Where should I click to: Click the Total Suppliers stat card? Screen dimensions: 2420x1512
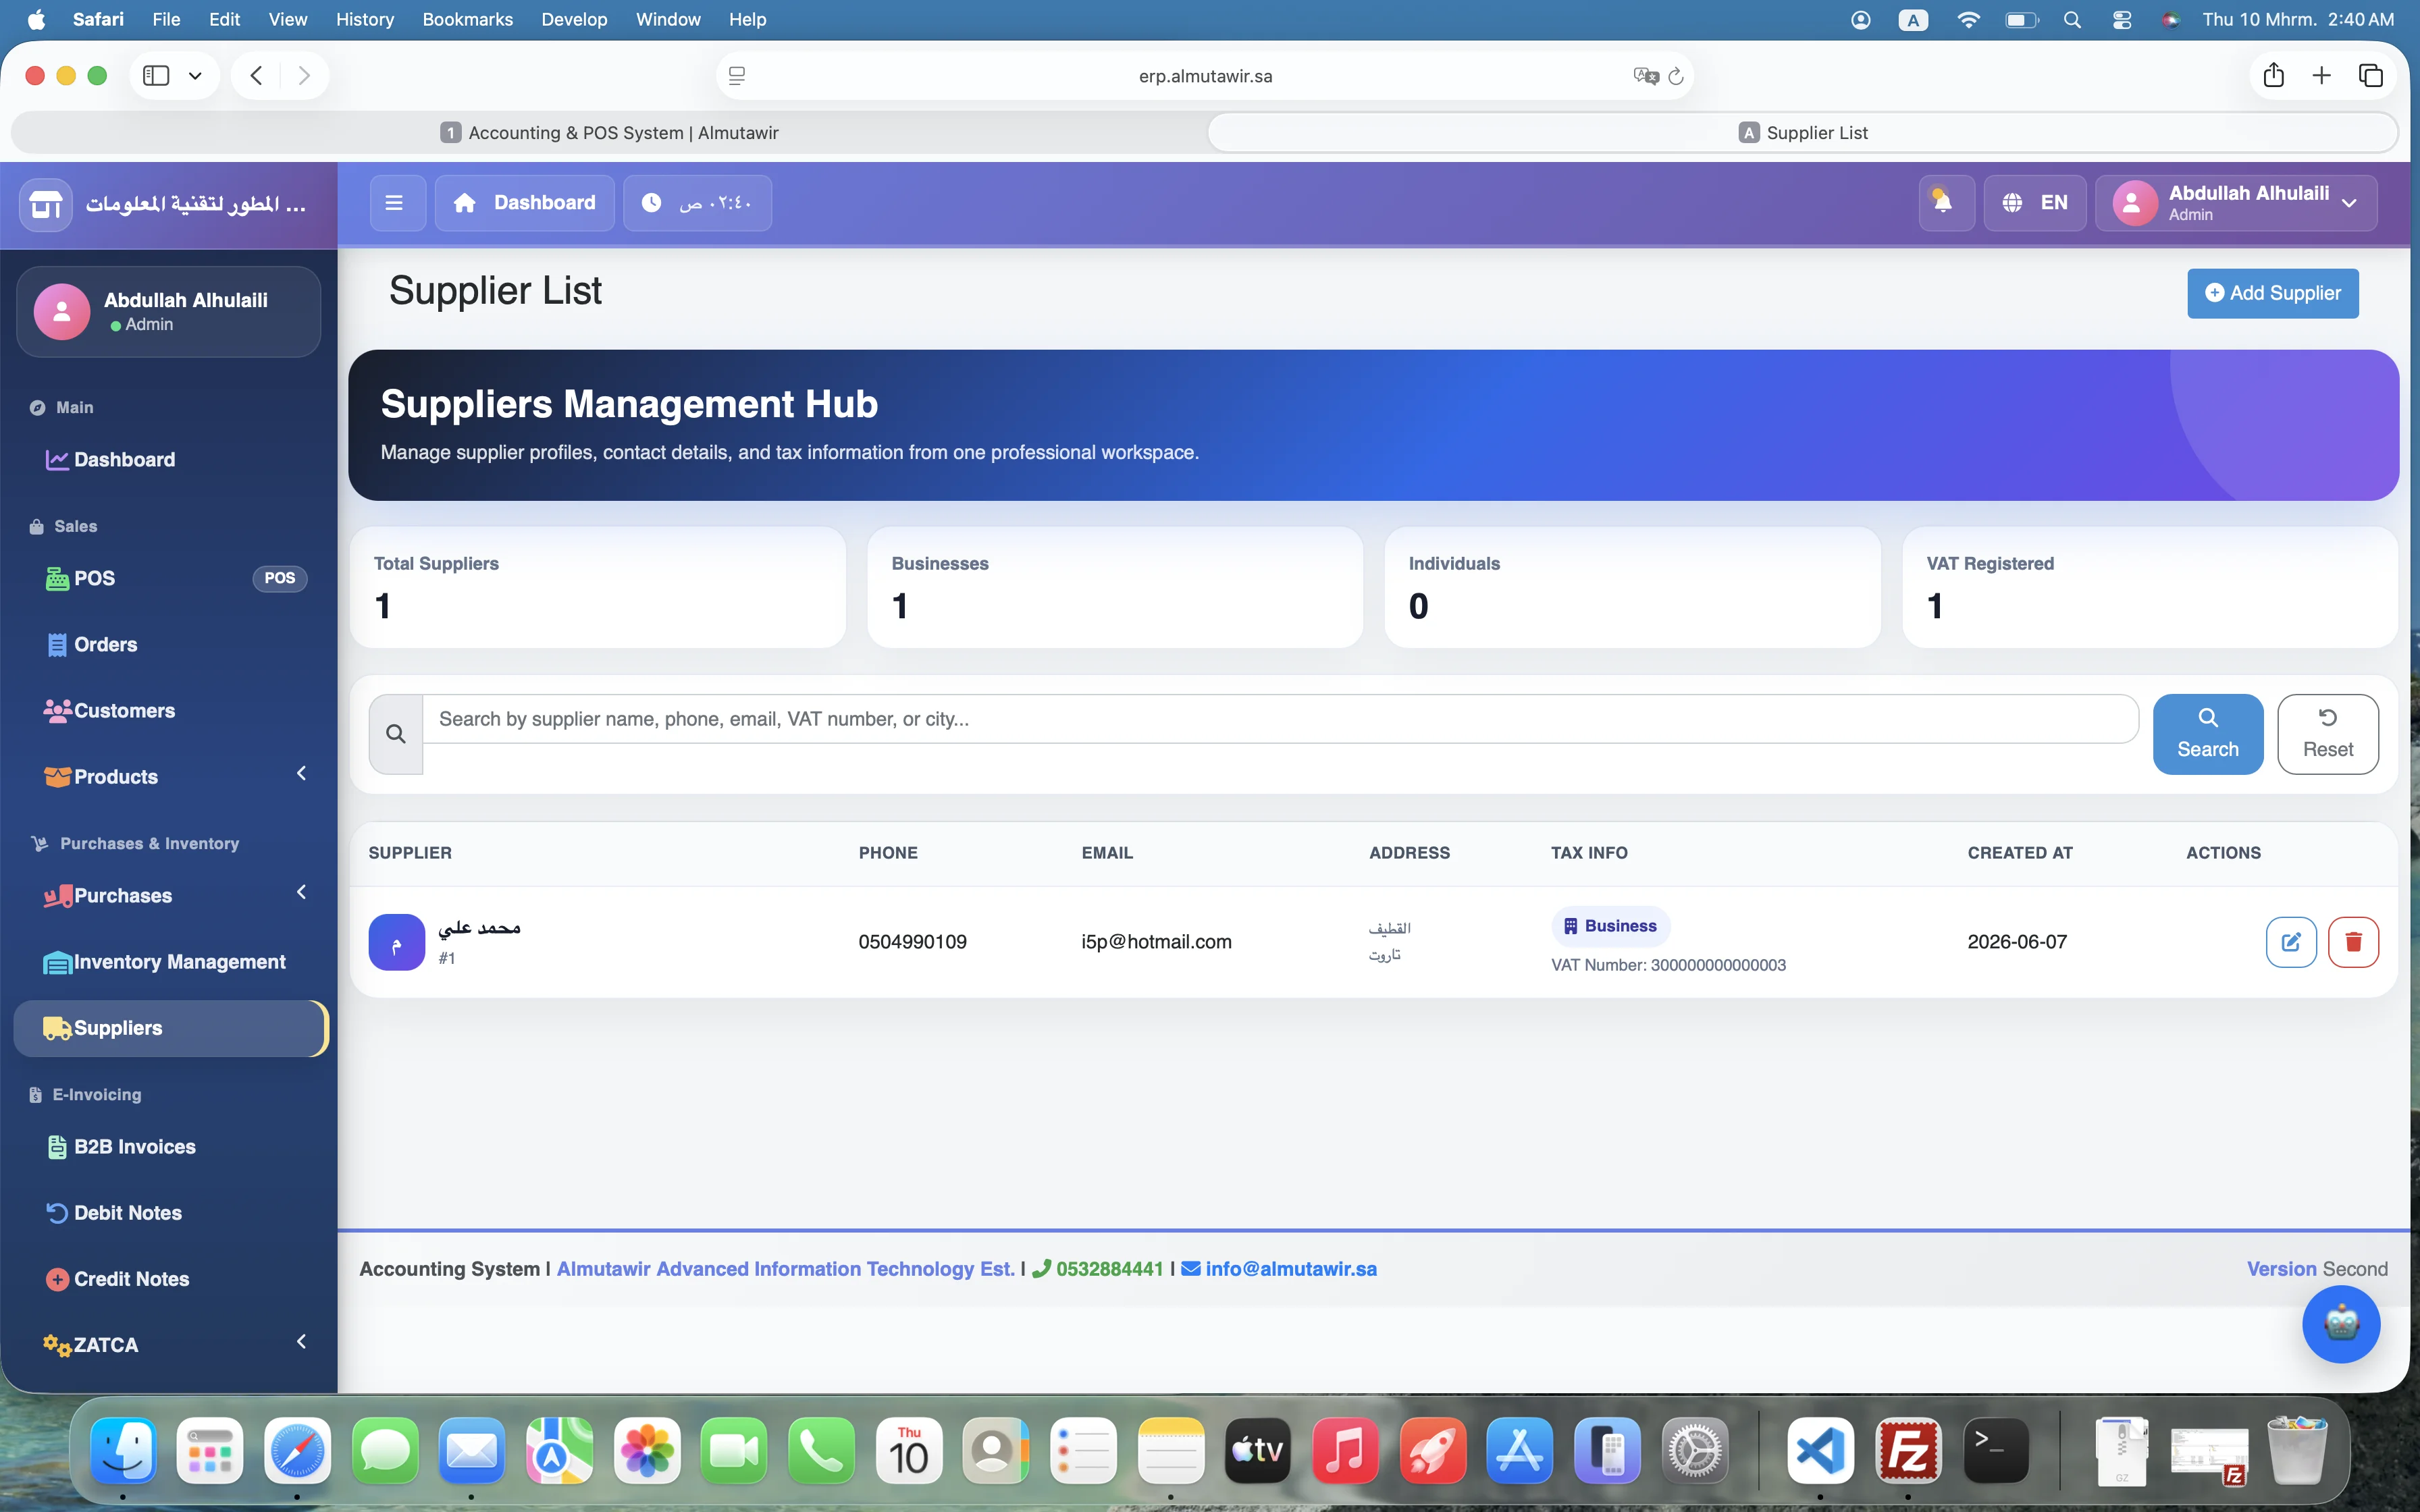tap(598, 588)
